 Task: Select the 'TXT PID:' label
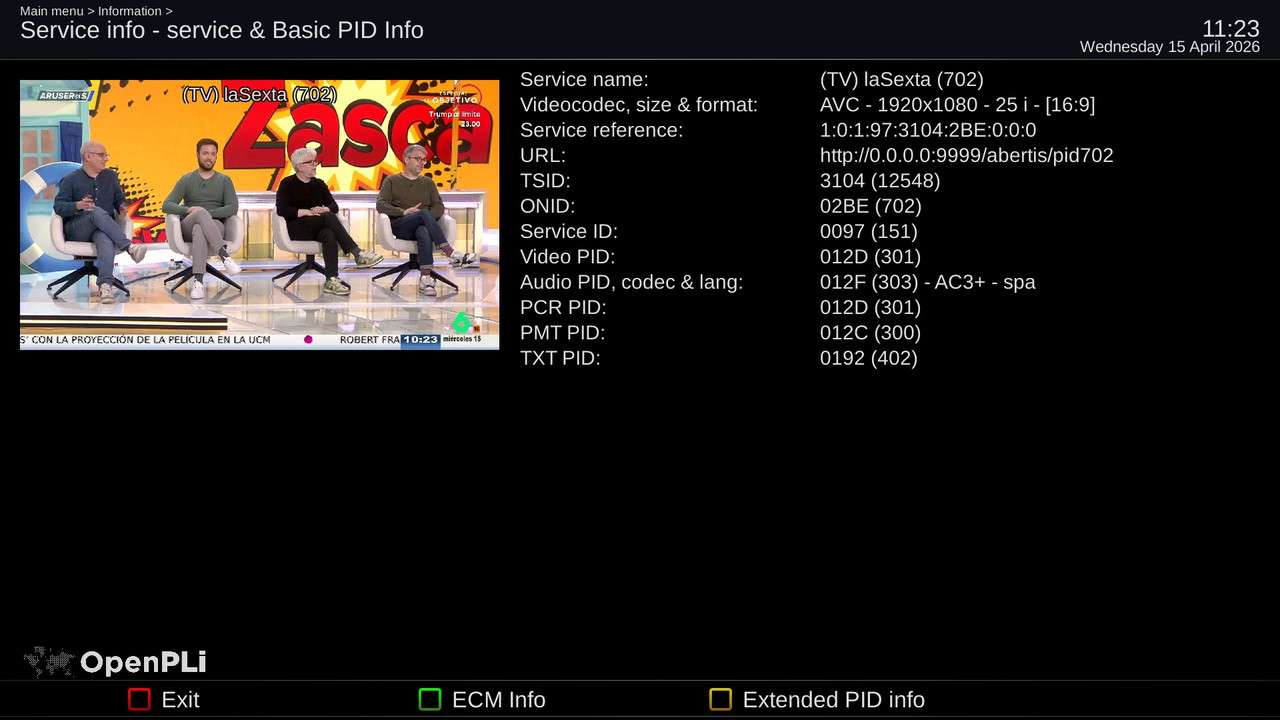click(560, 358)
